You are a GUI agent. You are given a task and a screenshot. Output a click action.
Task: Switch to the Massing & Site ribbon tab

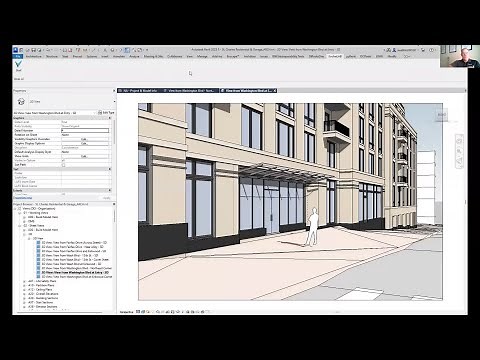click(153, 56)
